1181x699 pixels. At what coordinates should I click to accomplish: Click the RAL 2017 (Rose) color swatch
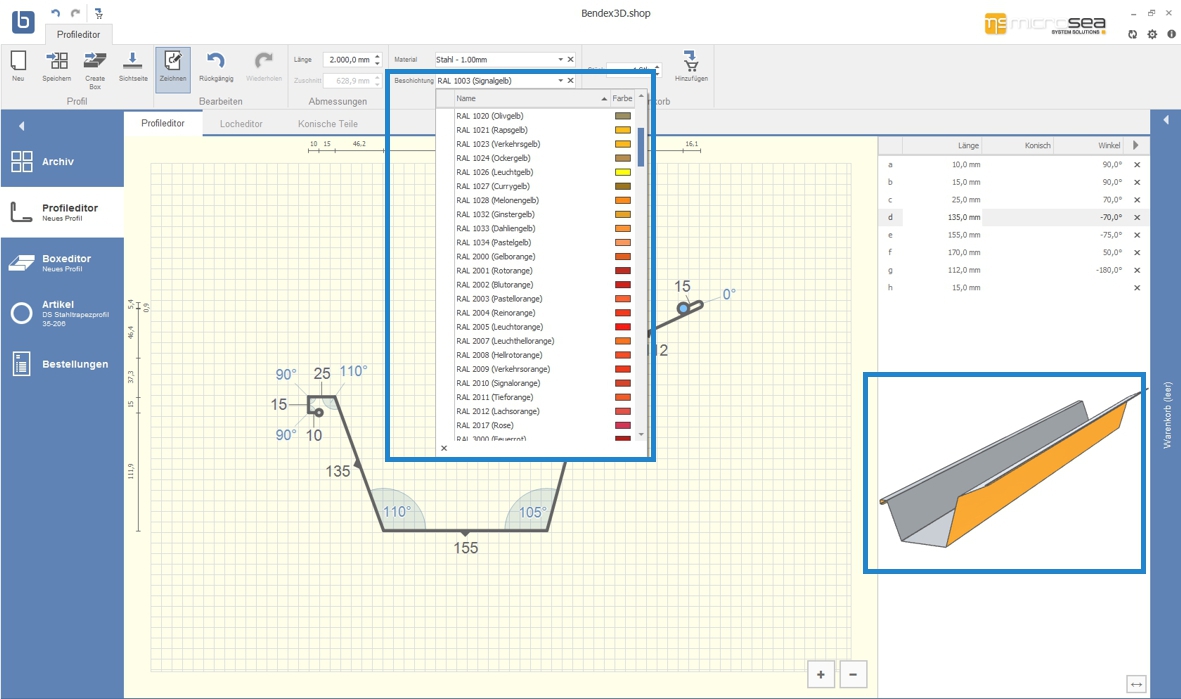click(x=623, y=426)
